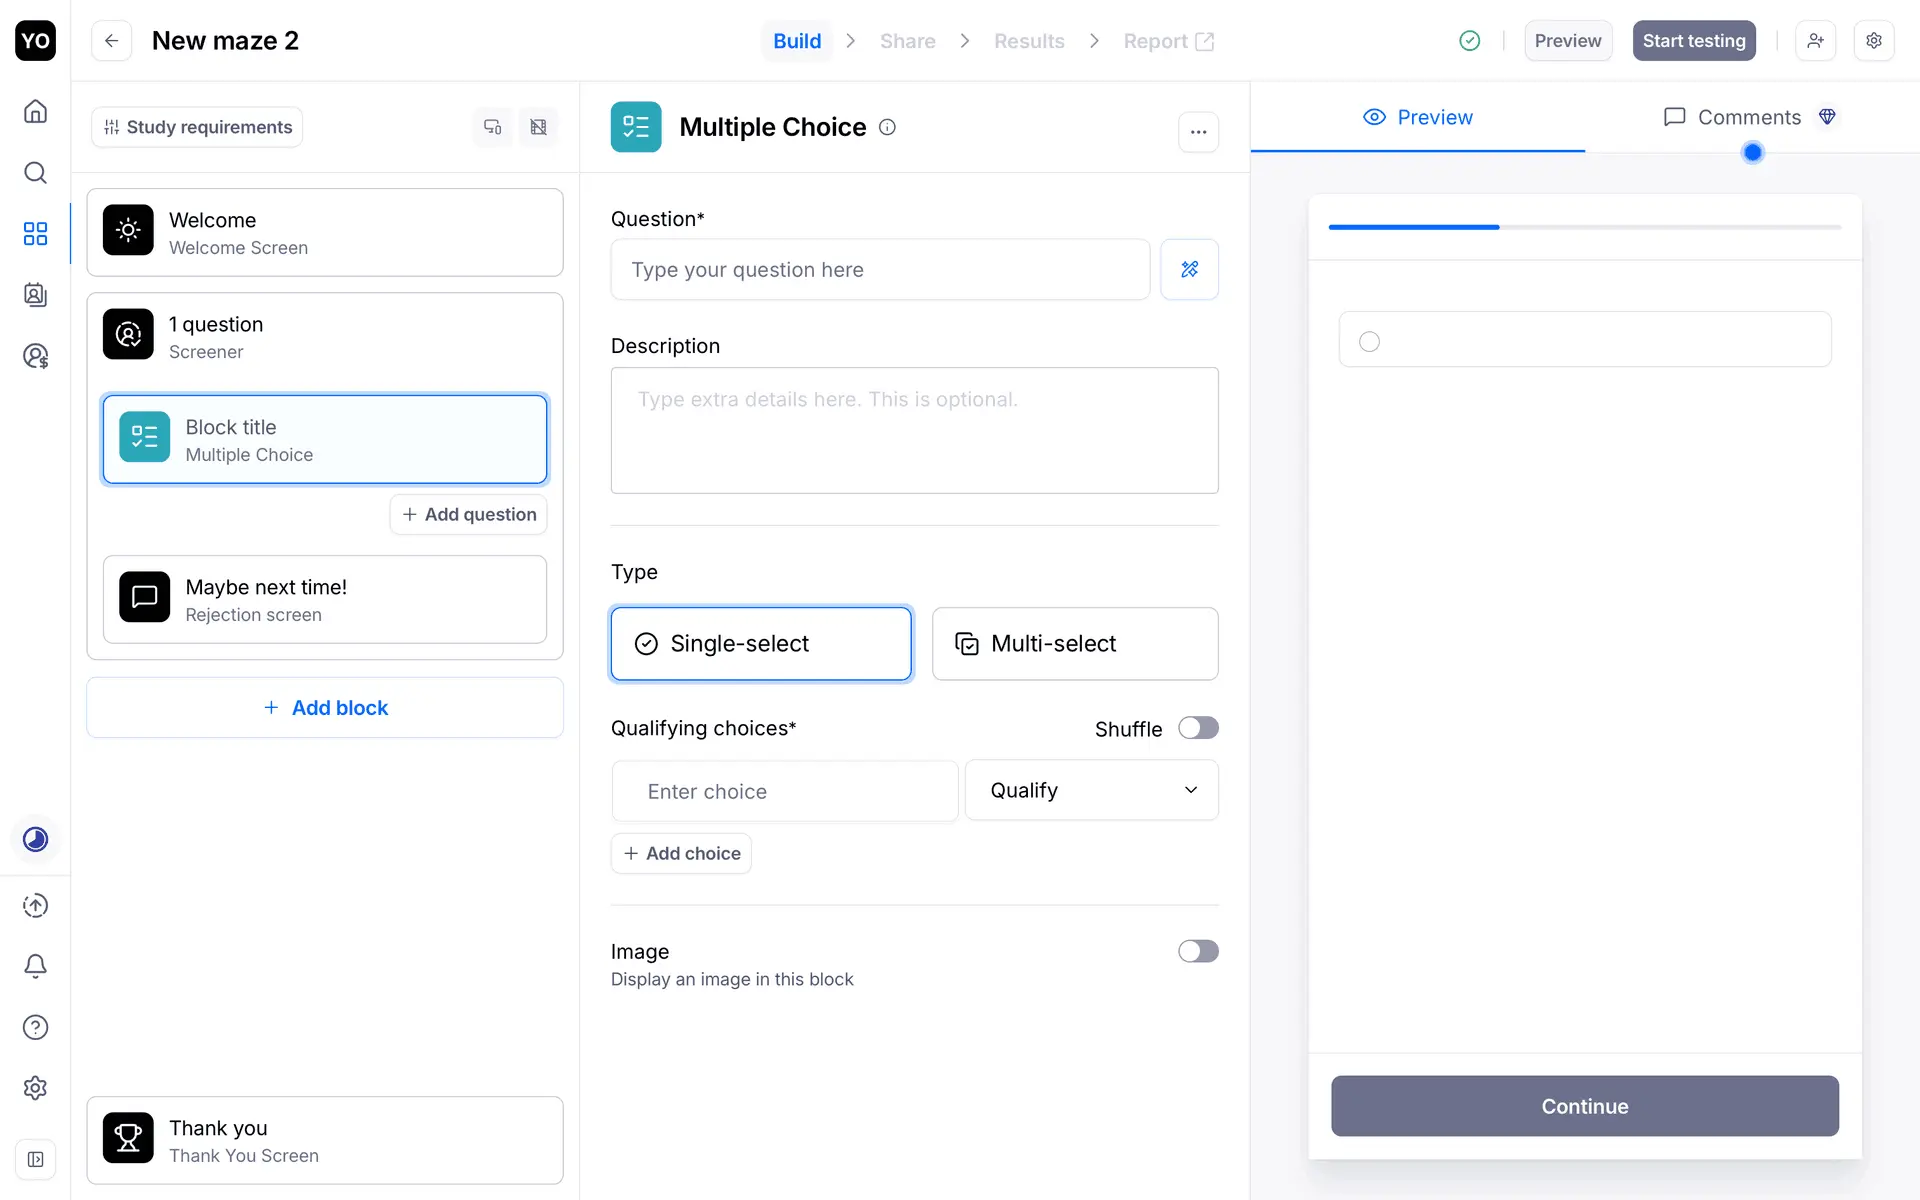Go to the Share step

click(x=907, y=41)
